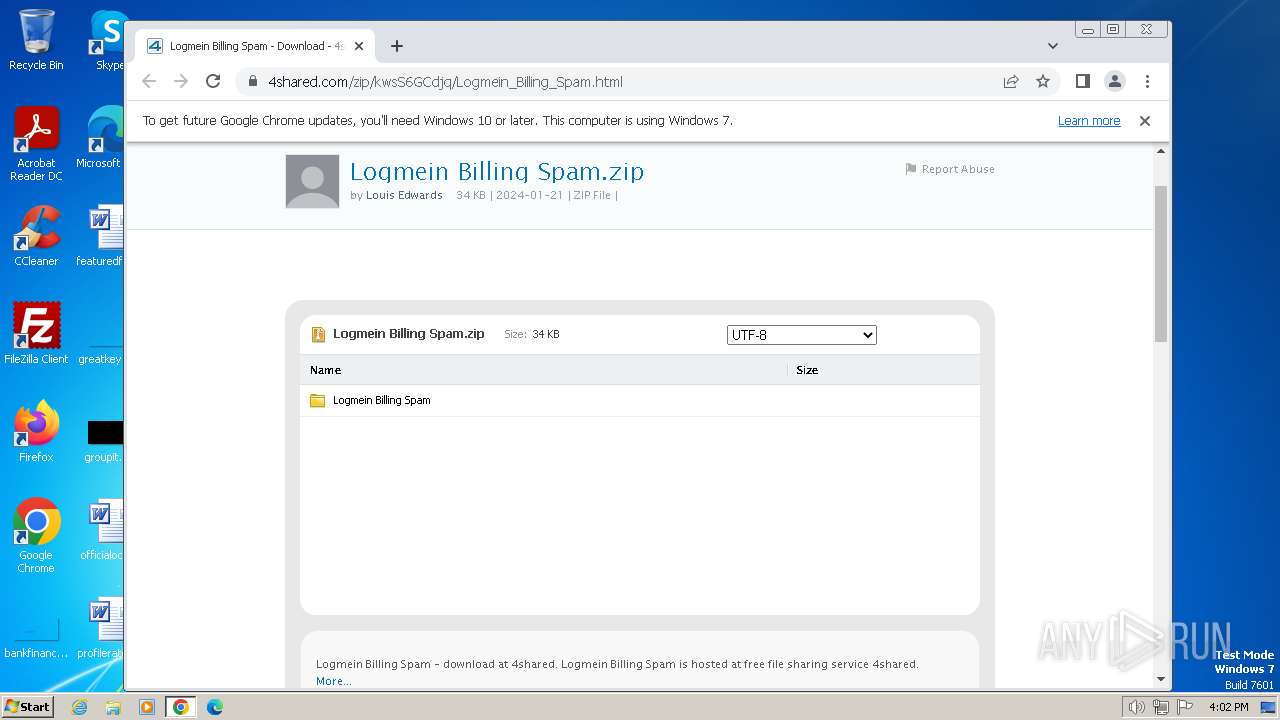The height and width of the screenshot is (720, 1280).
Task: Open Firefox desktop shortcut
Action: 36,432
